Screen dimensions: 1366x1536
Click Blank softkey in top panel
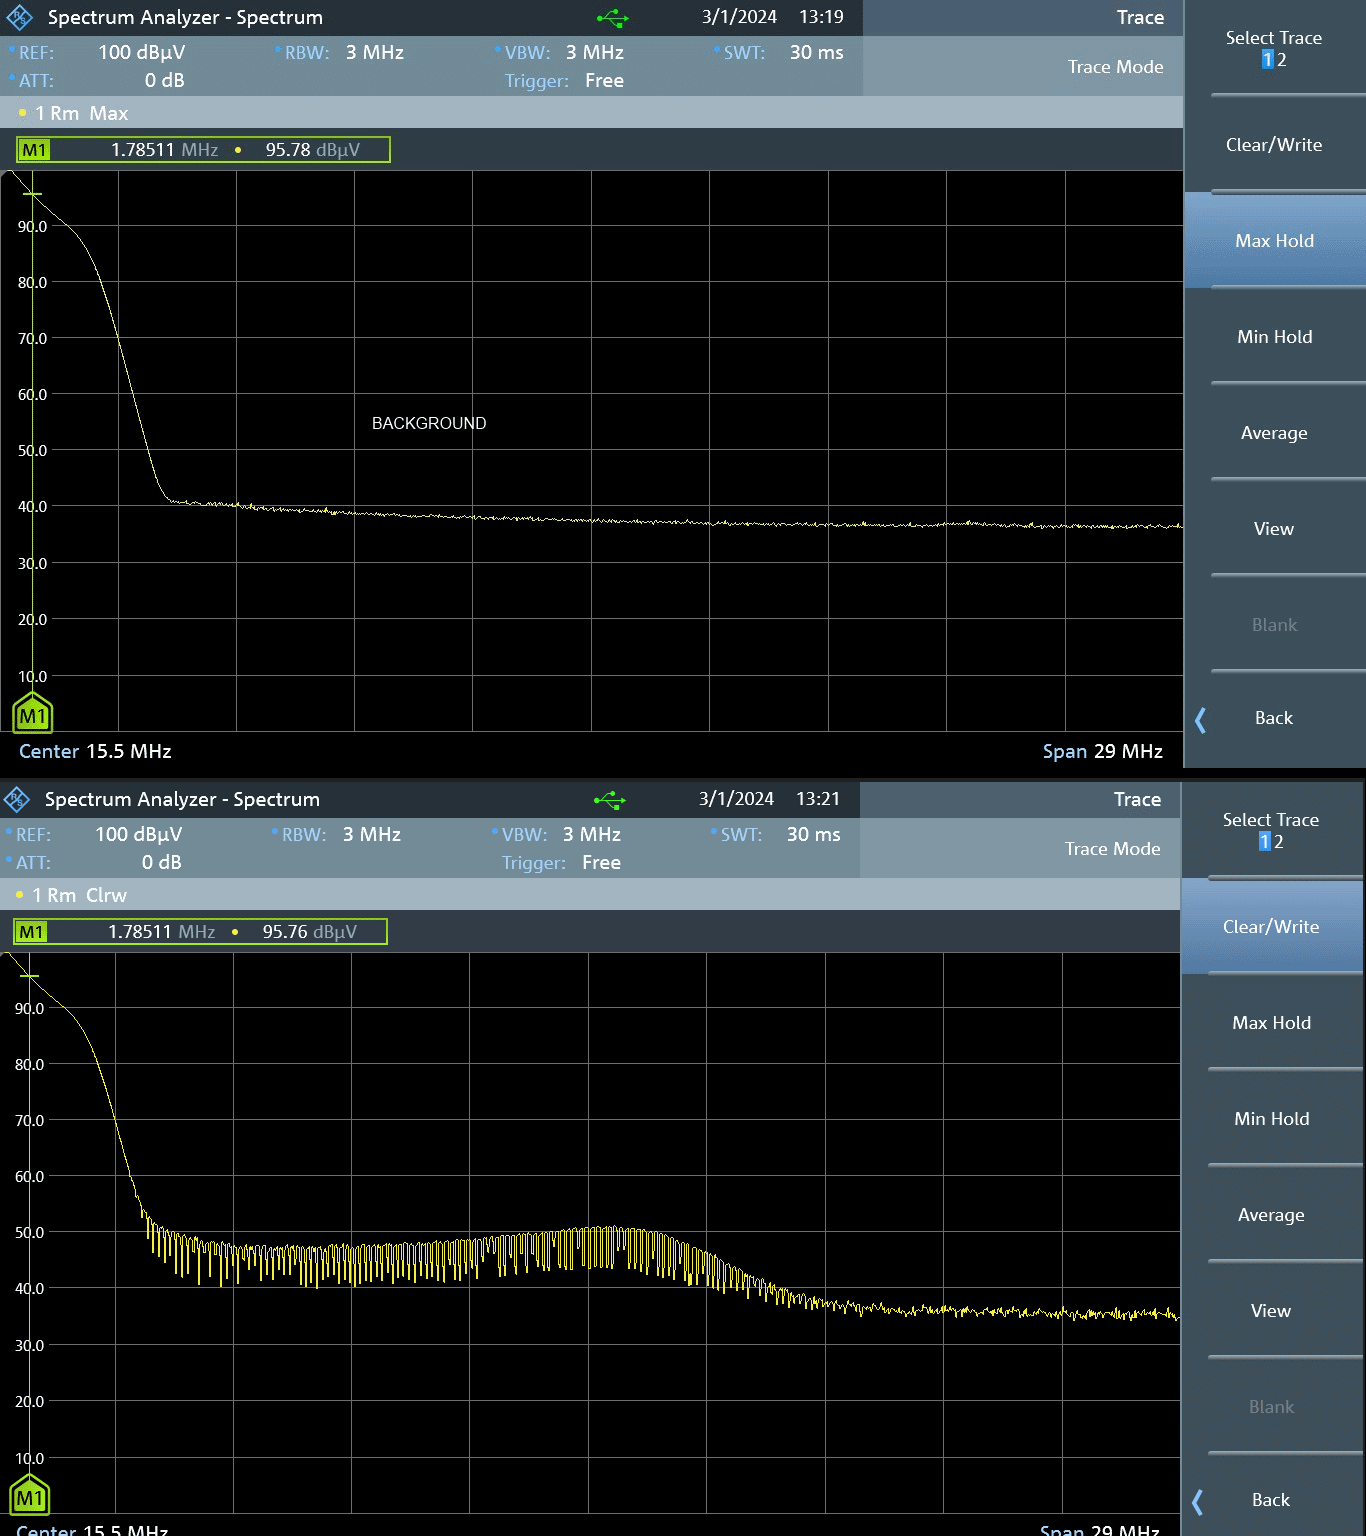(x=1274, y=625)
